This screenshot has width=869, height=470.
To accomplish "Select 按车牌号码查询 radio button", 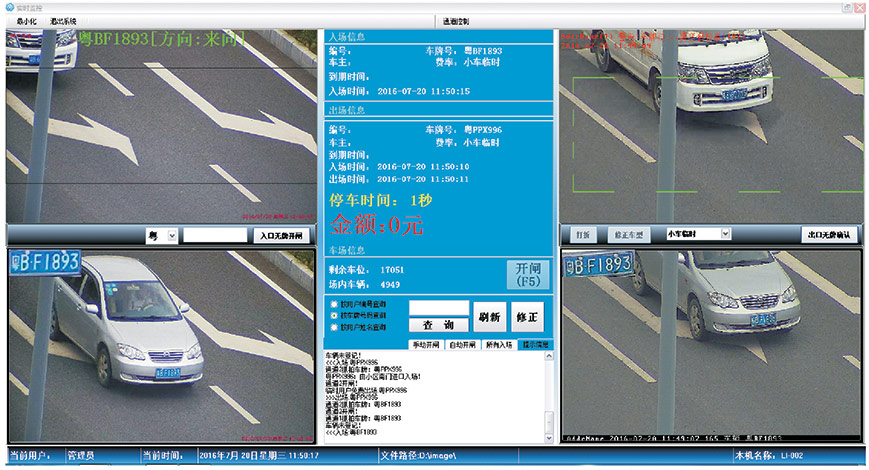I will [x=334, y=315].
